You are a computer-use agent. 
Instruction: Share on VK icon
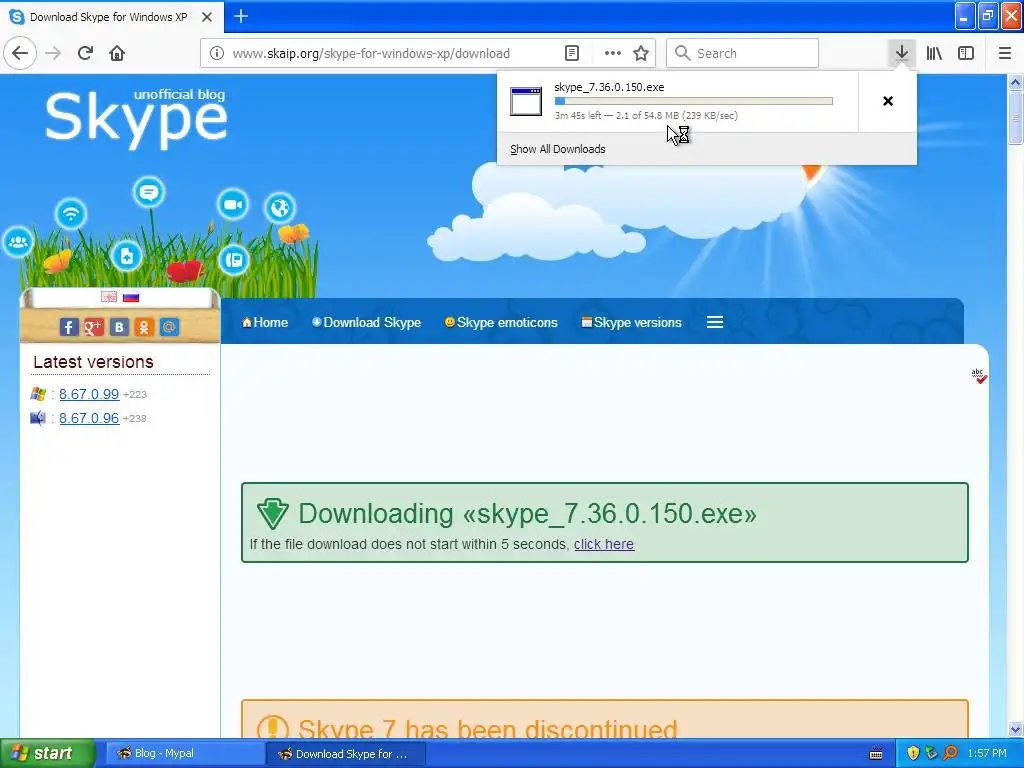[x=119, y=327]
